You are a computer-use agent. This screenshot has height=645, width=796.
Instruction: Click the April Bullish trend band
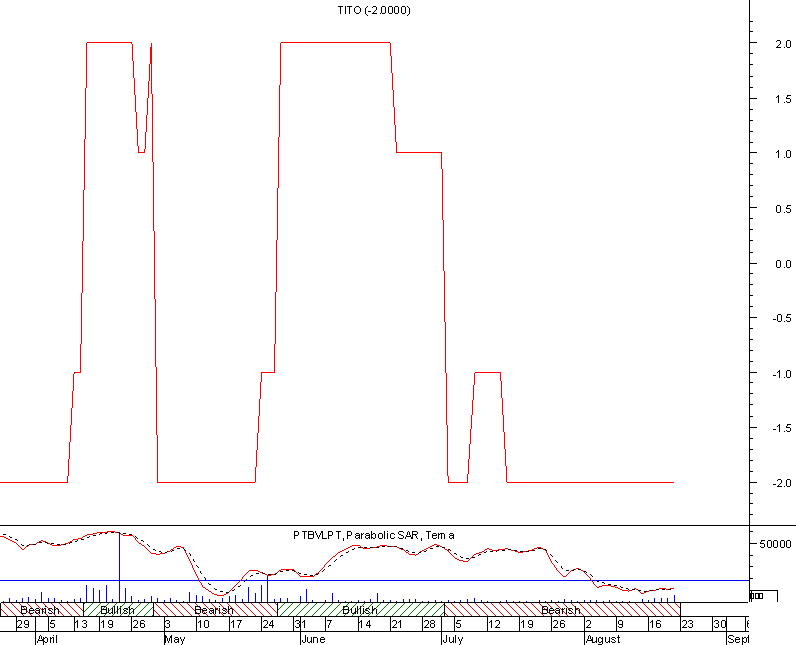pos(118,609)
